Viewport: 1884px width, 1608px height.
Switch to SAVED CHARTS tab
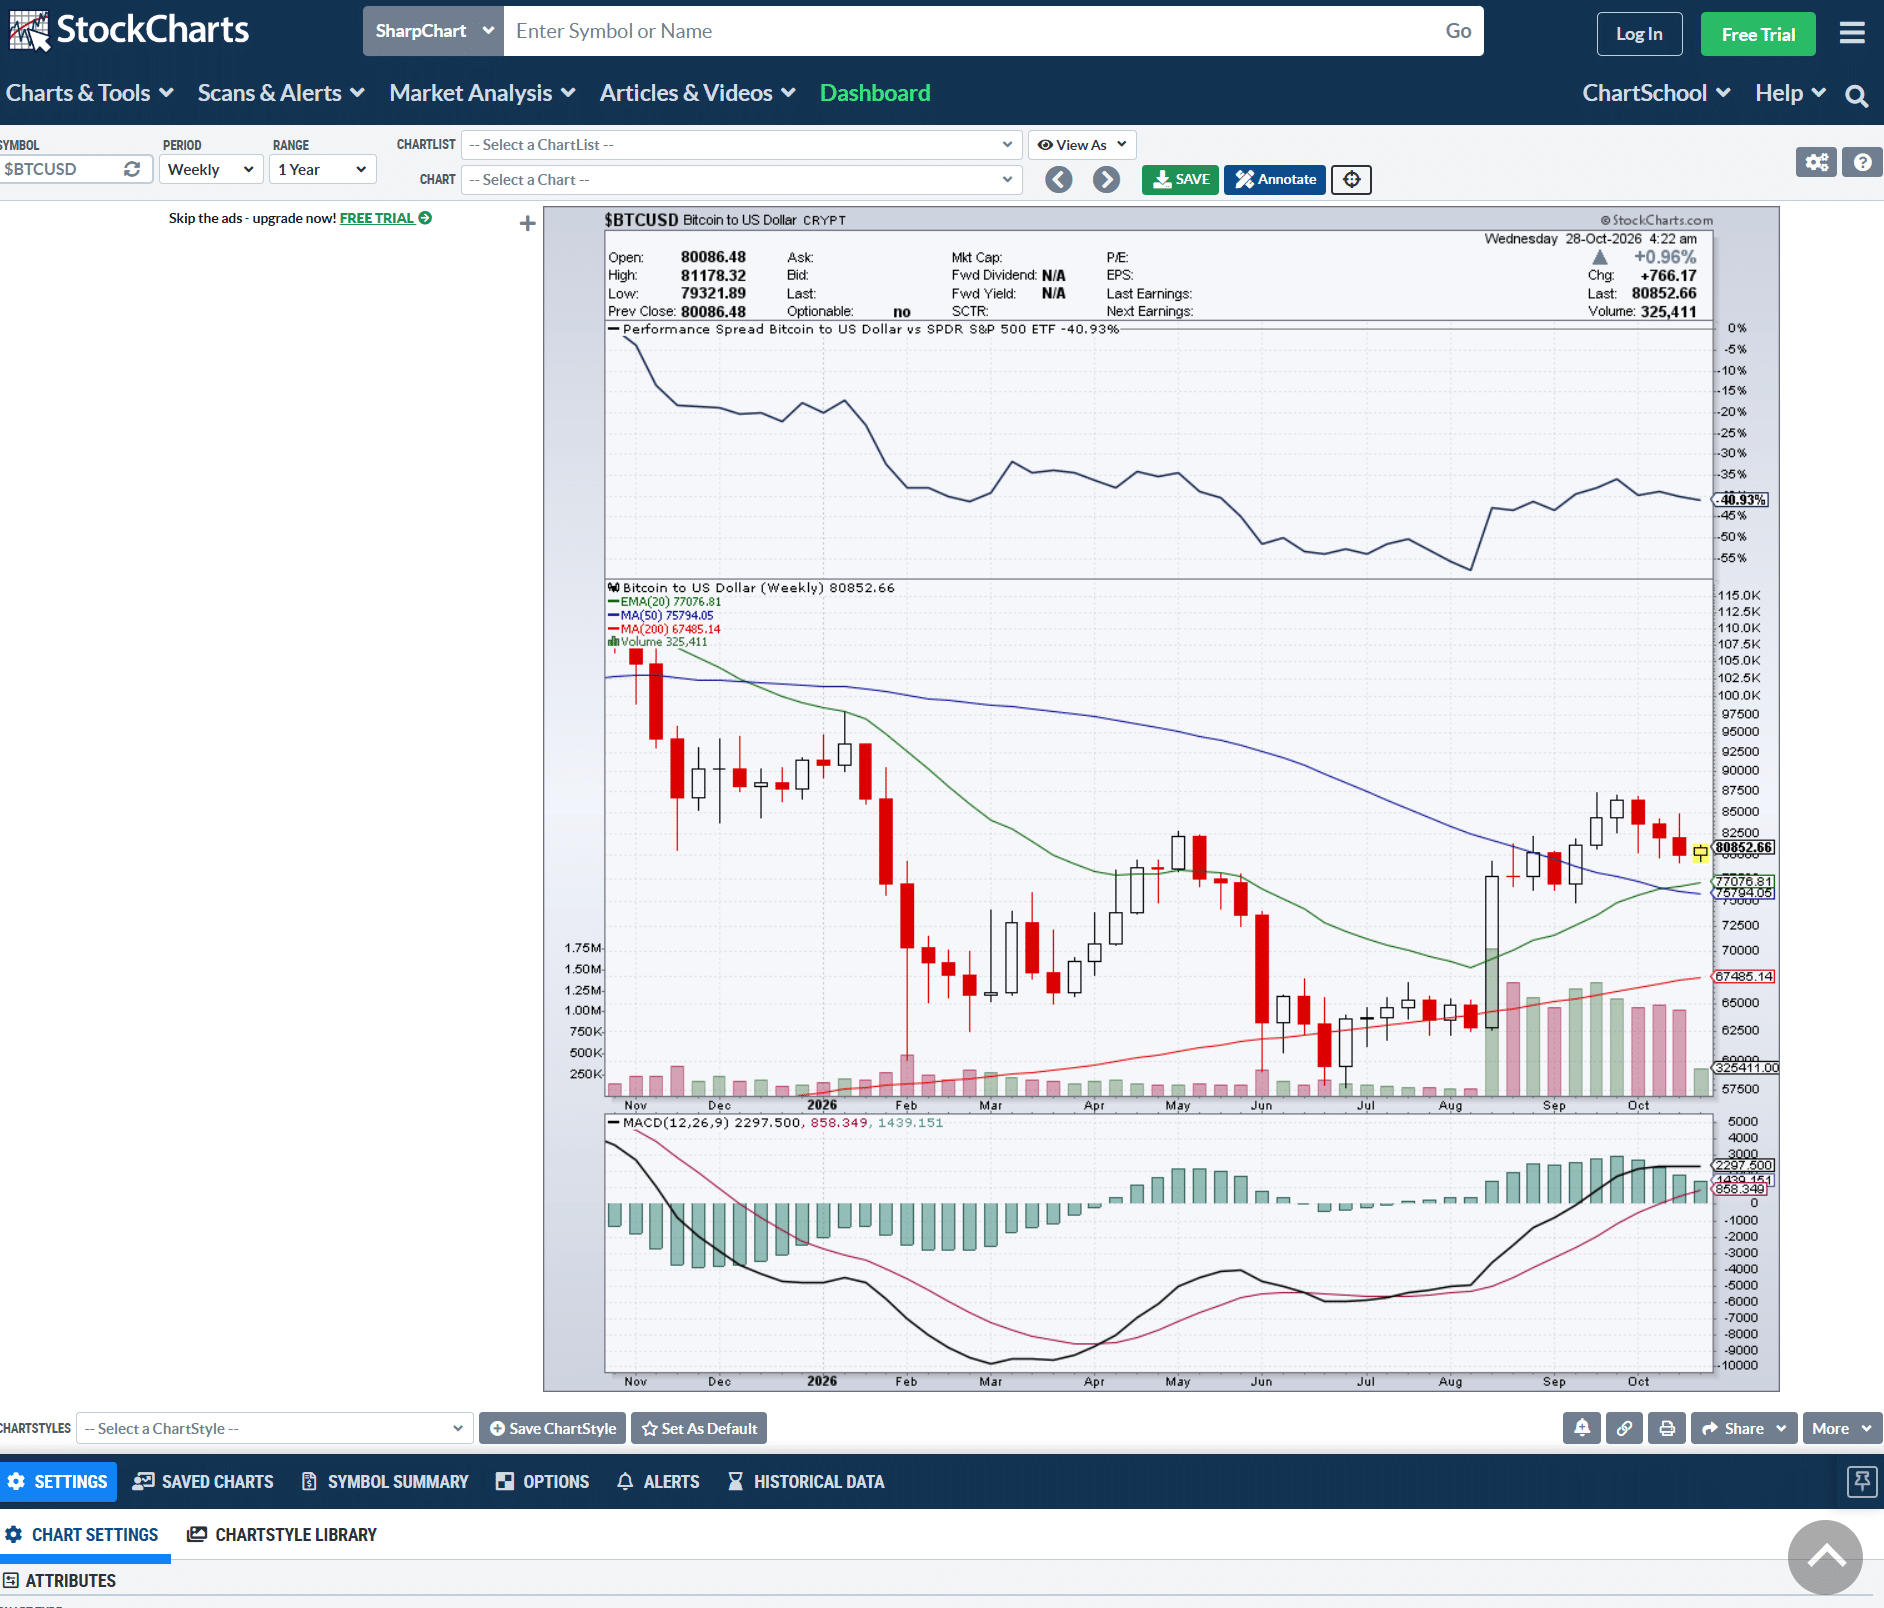tap(203, 1482)
